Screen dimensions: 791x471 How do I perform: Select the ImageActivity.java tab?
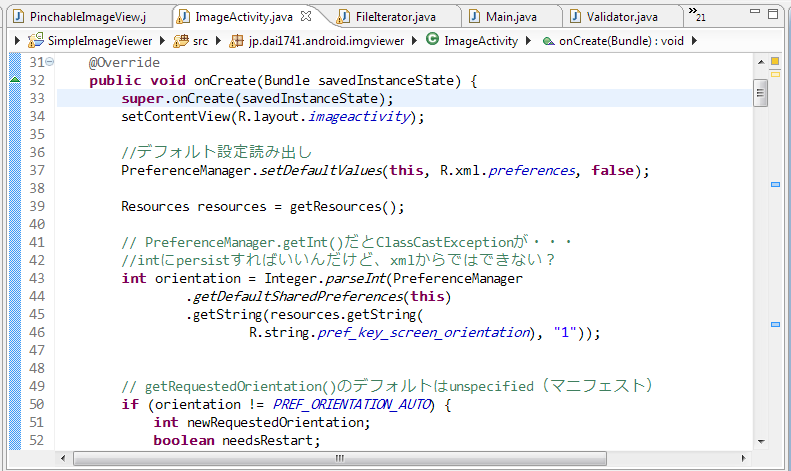pyautogui.click(x=244, y=17)
